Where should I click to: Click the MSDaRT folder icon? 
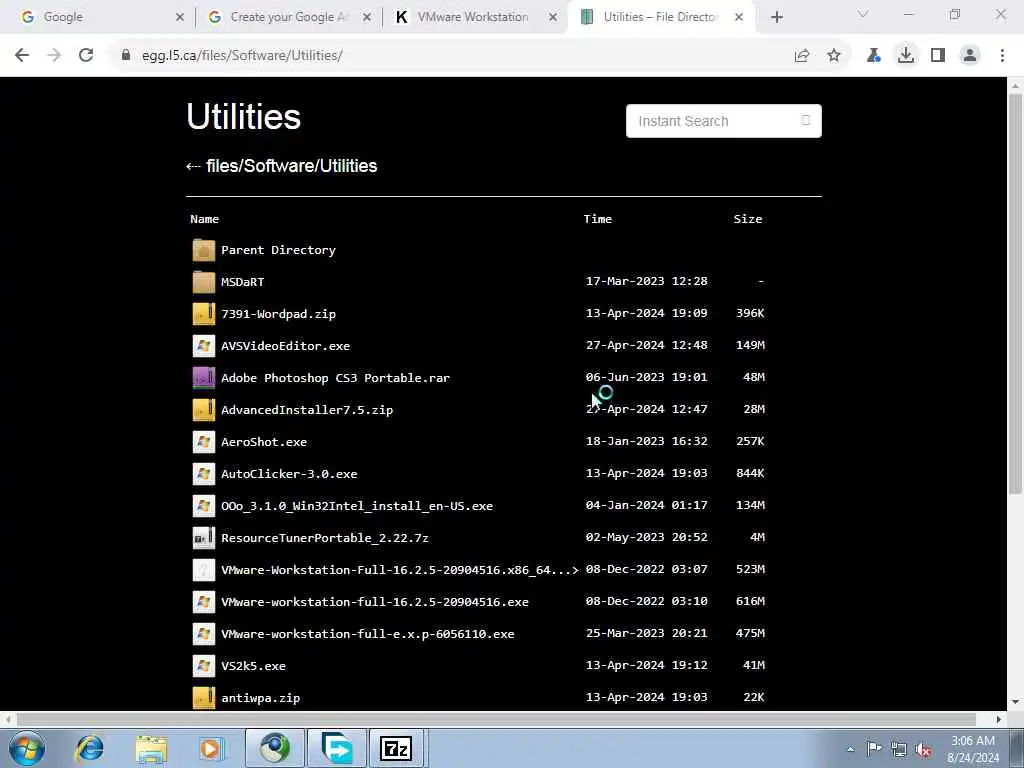tap(204, 282)
